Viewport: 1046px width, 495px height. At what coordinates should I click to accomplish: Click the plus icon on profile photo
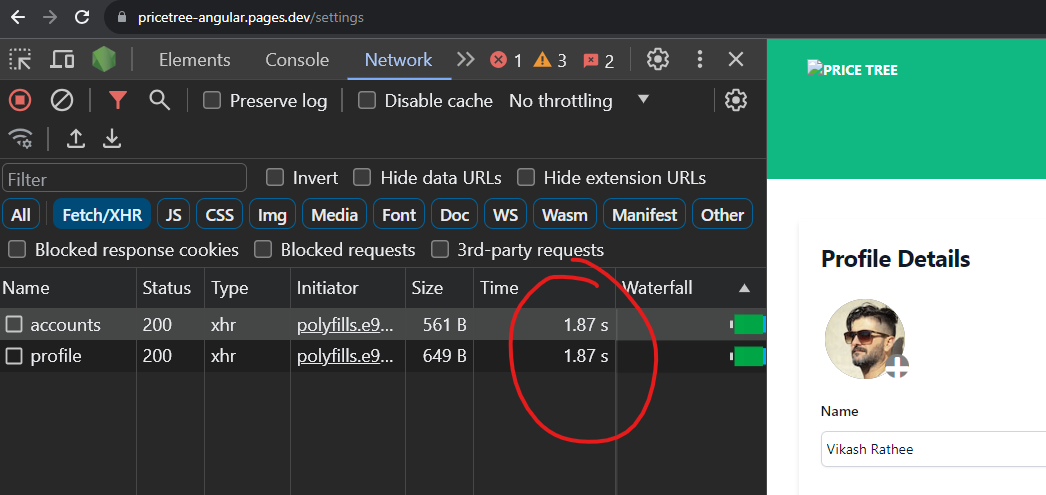(897, 366)
